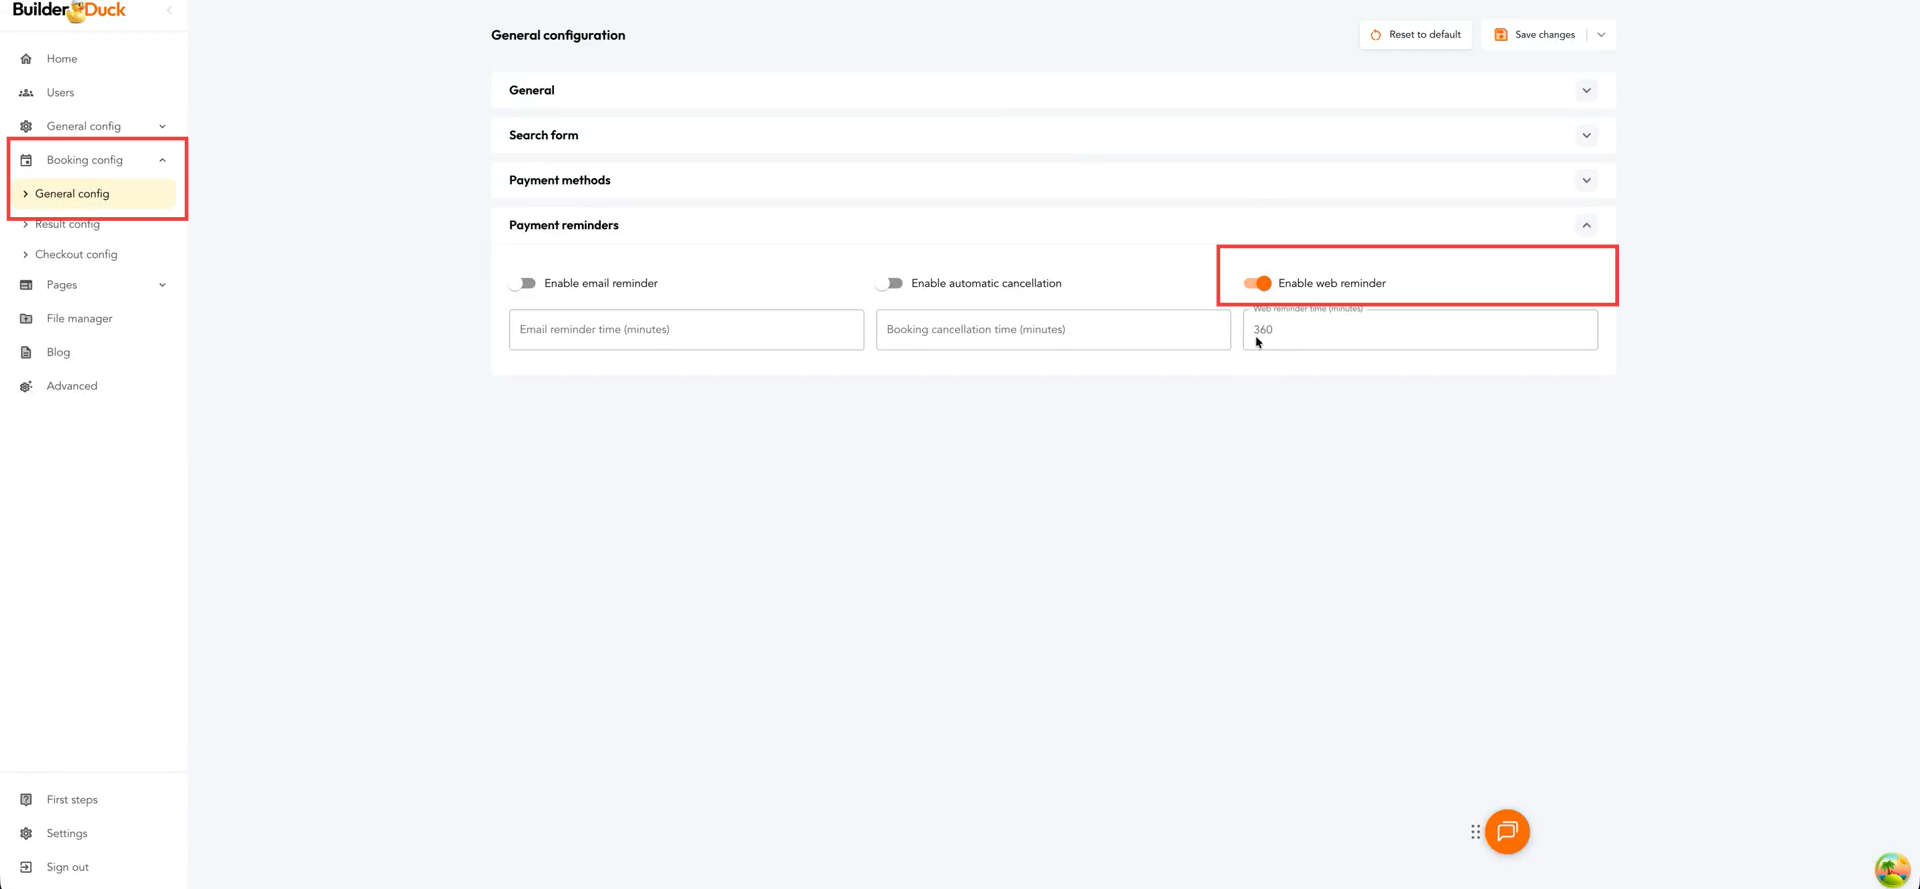Disable the web reminder toggle
Viewport: 1920px width, 889px height.
1257,284
